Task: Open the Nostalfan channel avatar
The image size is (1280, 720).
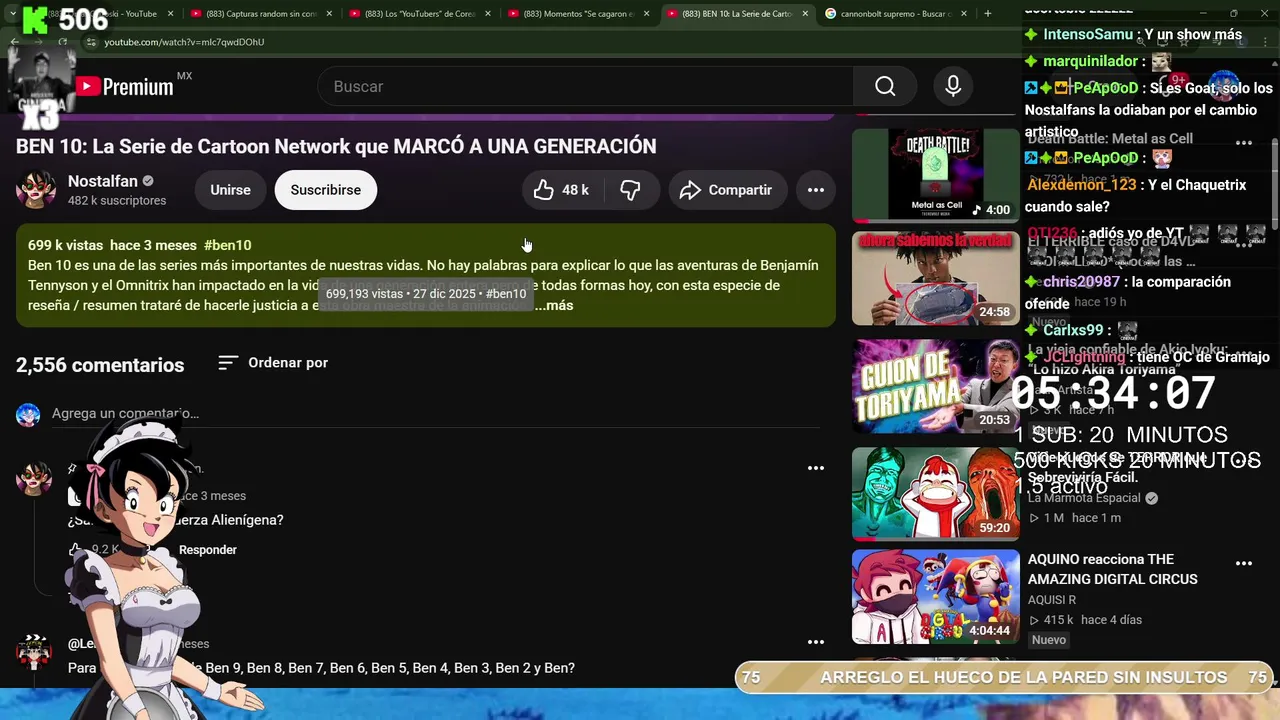Action: coord(36,190)
